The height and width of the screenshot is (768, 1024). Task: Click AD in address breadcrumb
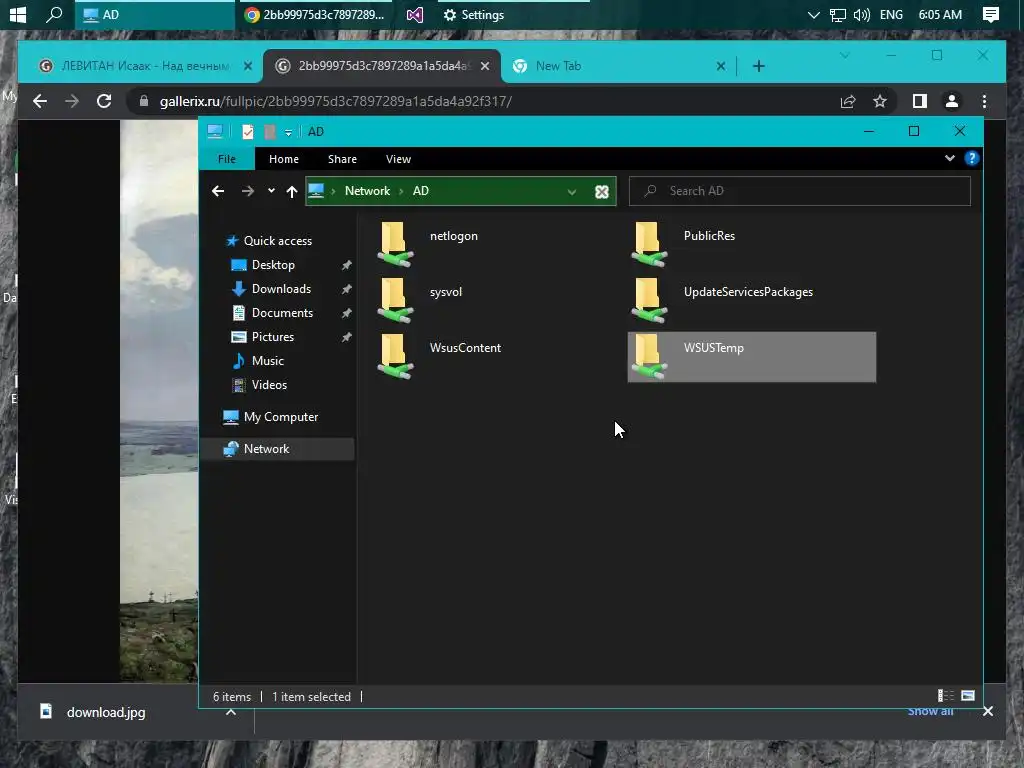tap(421, 191)
